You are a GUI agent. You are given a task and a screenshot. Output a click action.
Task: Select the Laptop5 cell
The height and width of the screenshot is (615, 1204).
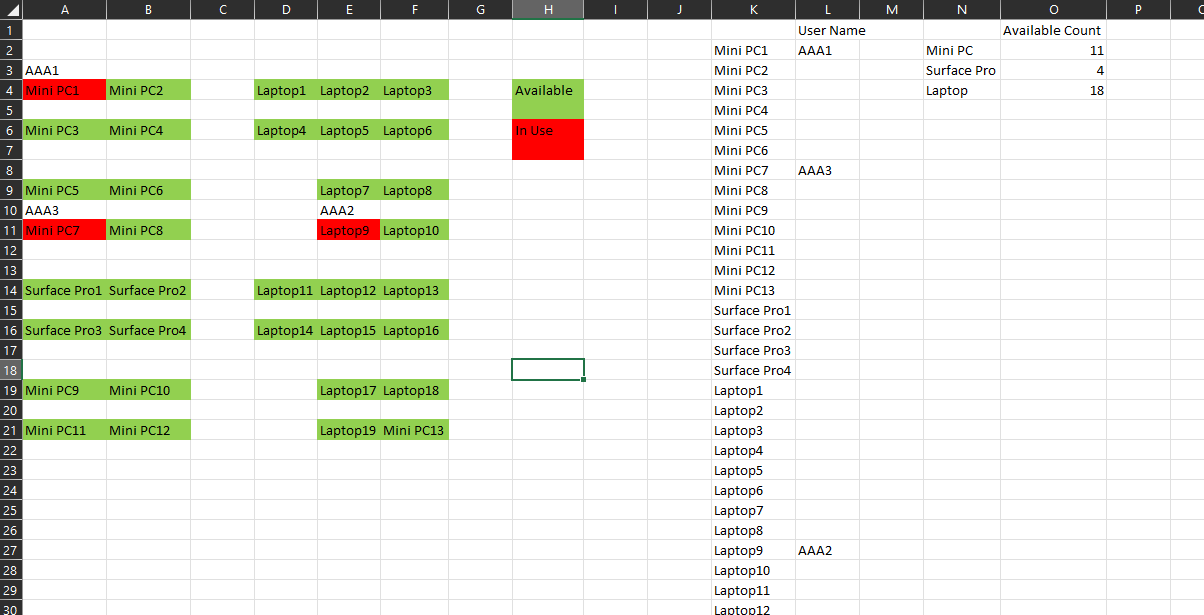pos(349,130)
